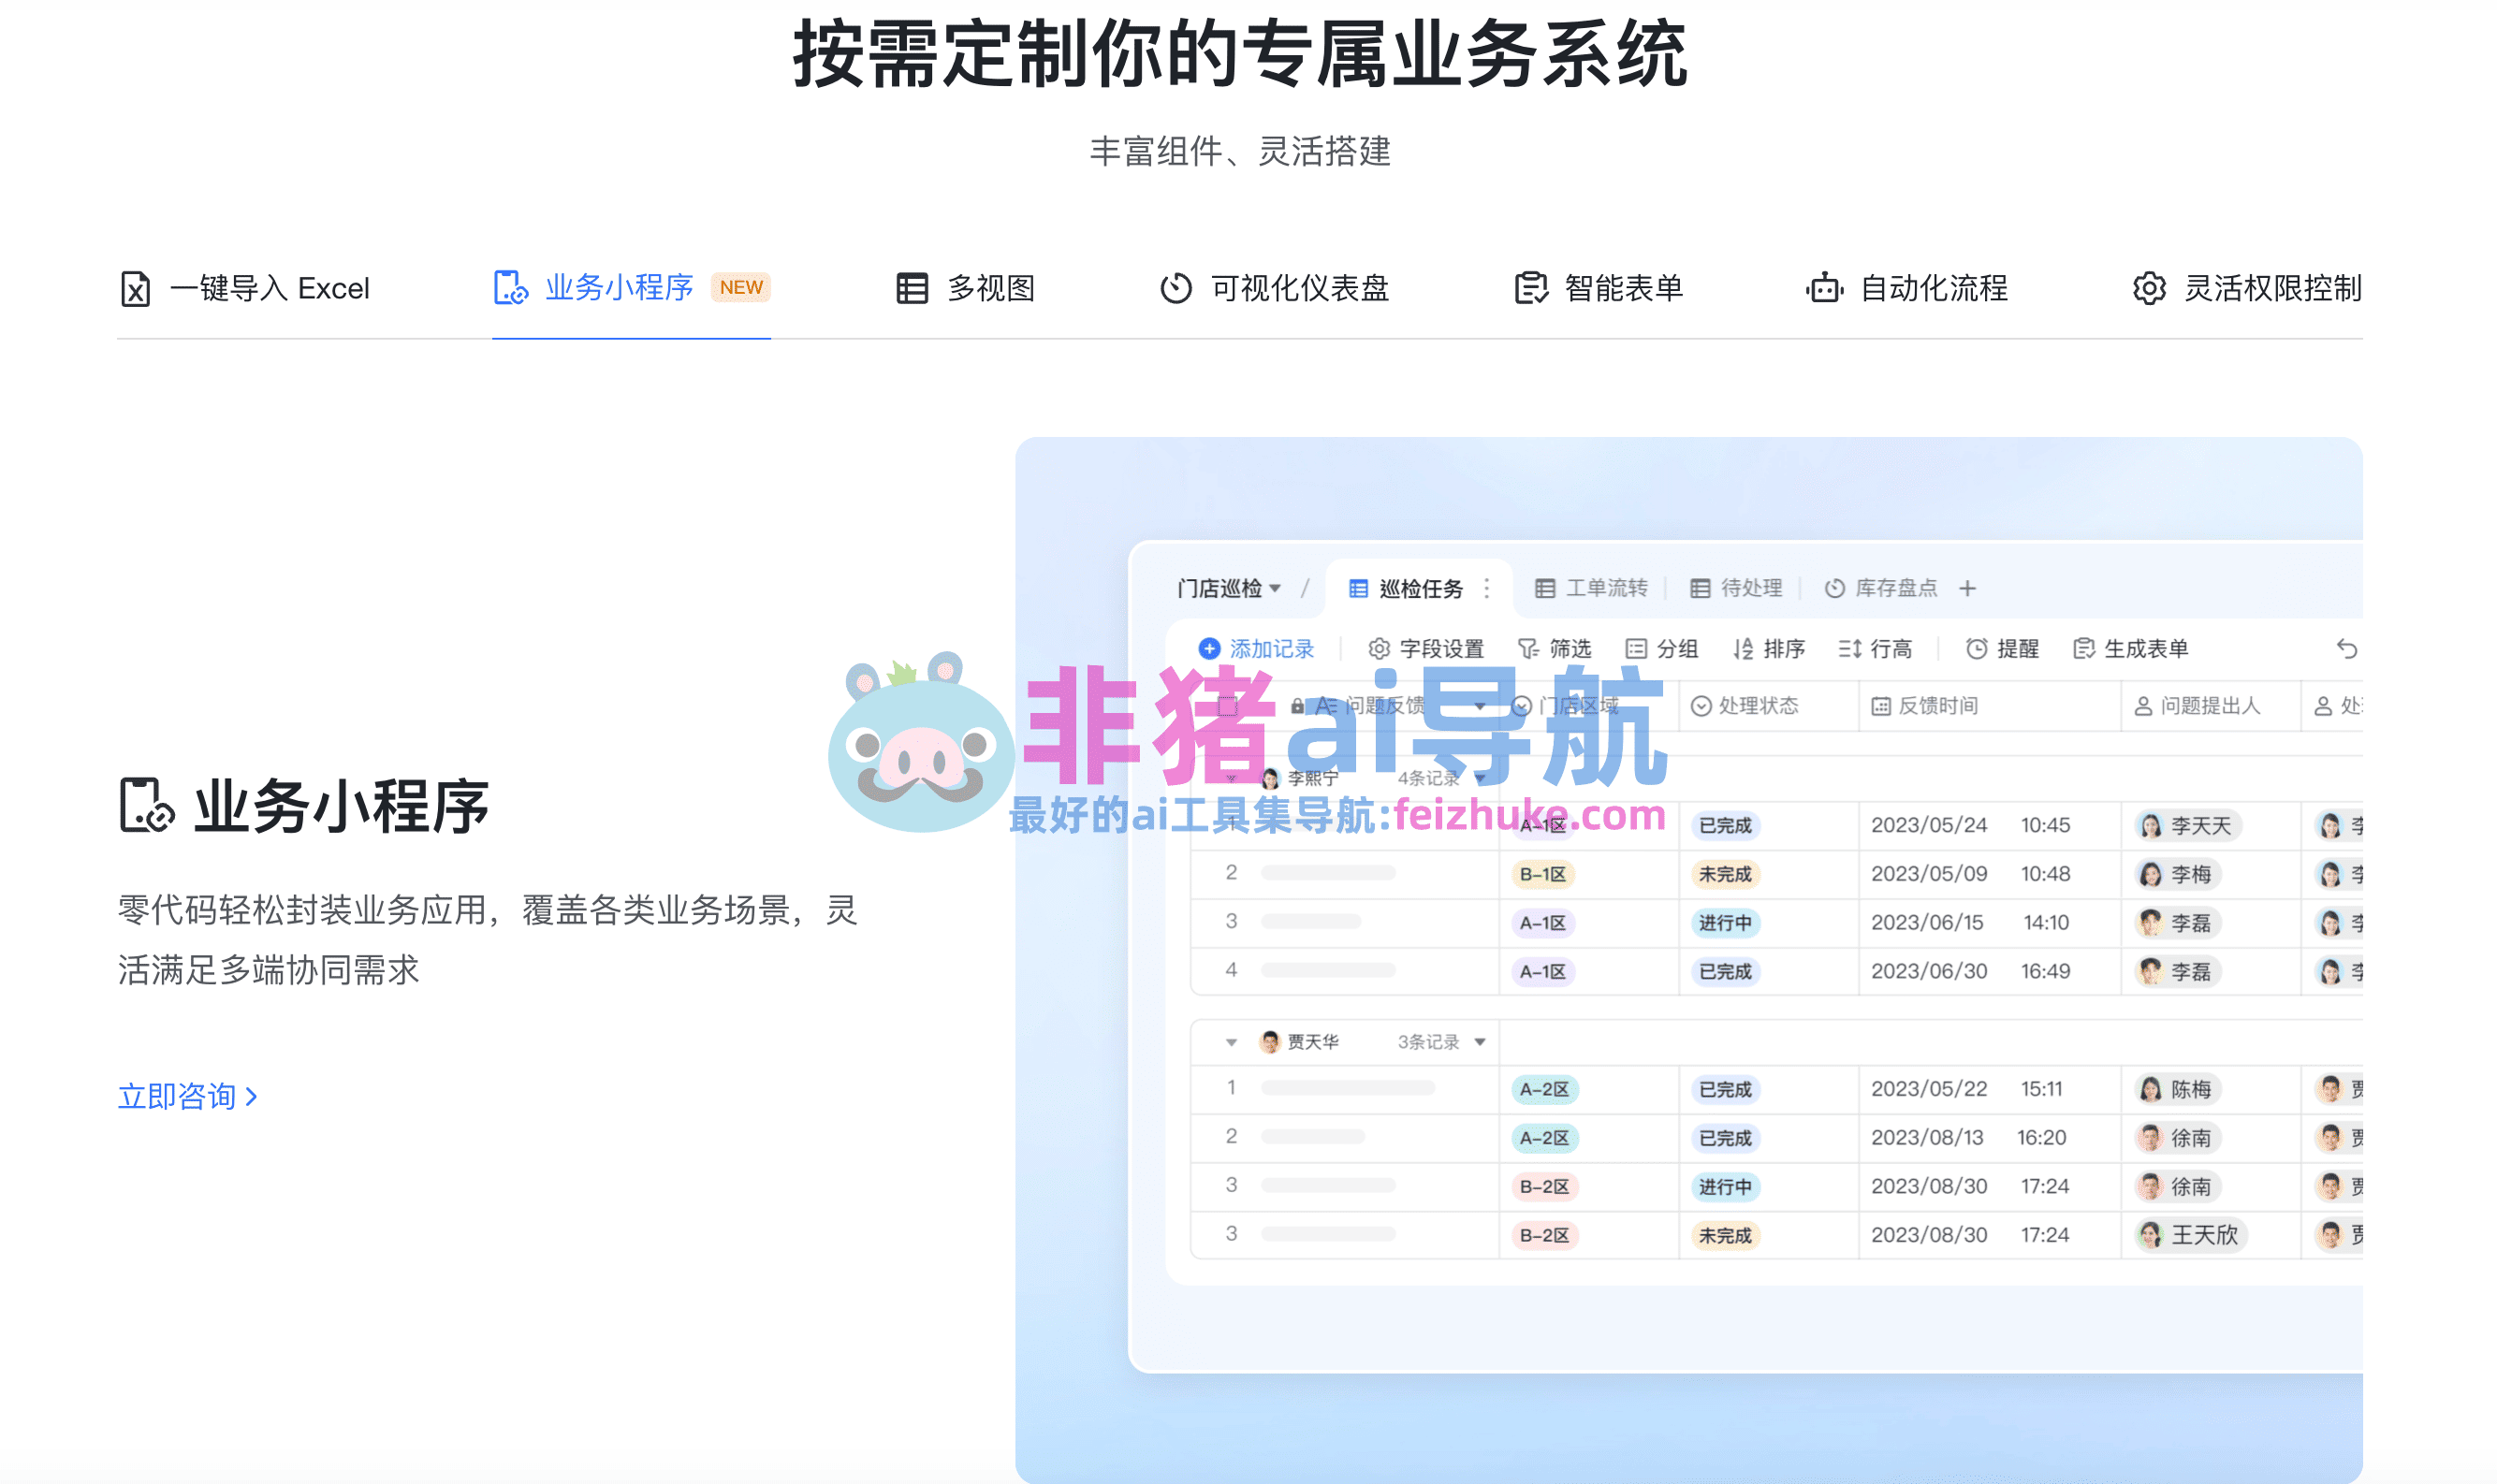Click the undo arrow icon in the toolbar
The height and width of the screenshot is (1484, 2497).
click(2349, 649)
